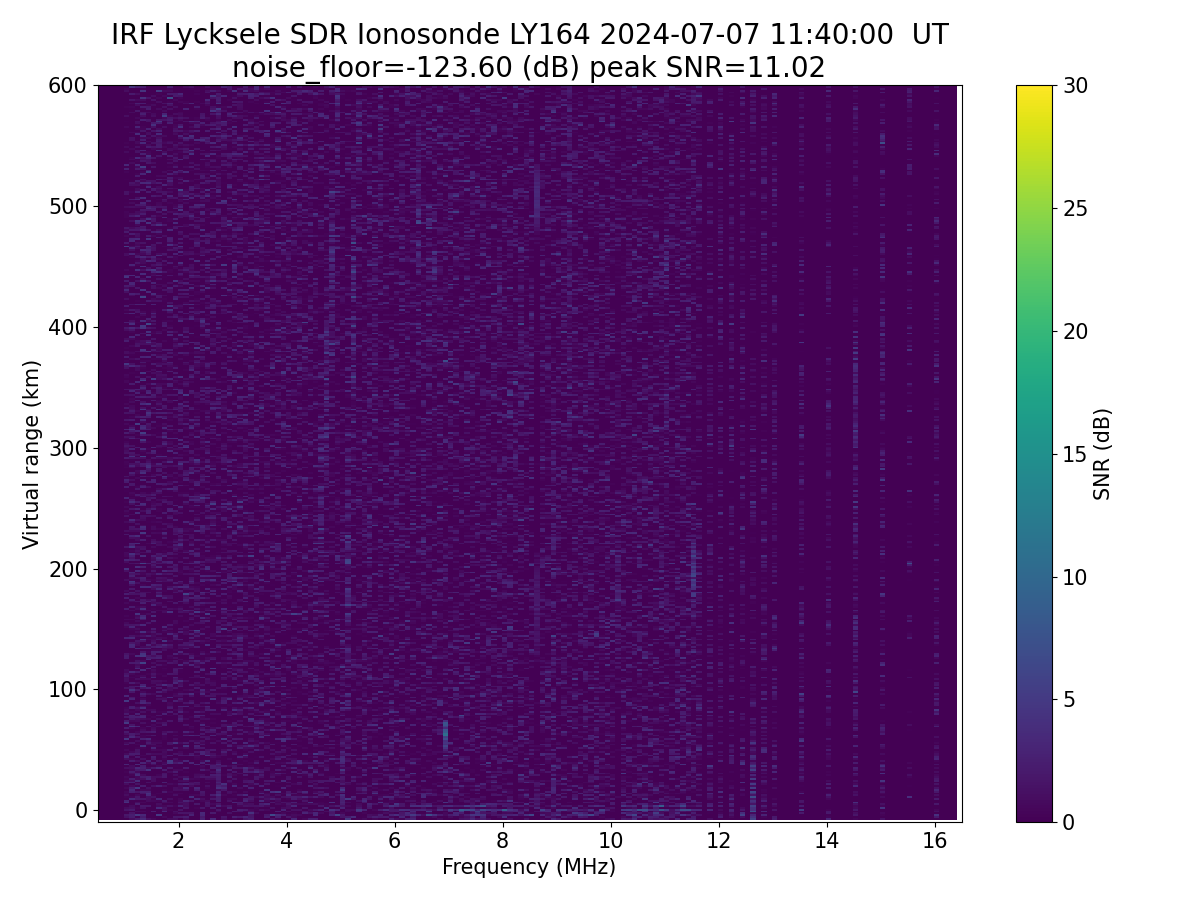The width and height of the screenshot is (1200, 900).
Task: Click the Frequency (MHz) axis label
Action: point(529,867)
